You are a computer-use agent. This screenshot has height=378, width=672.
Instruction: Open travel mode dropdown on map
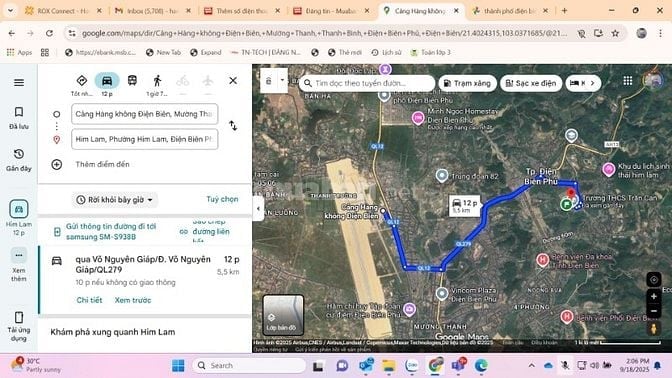point(282,80)
